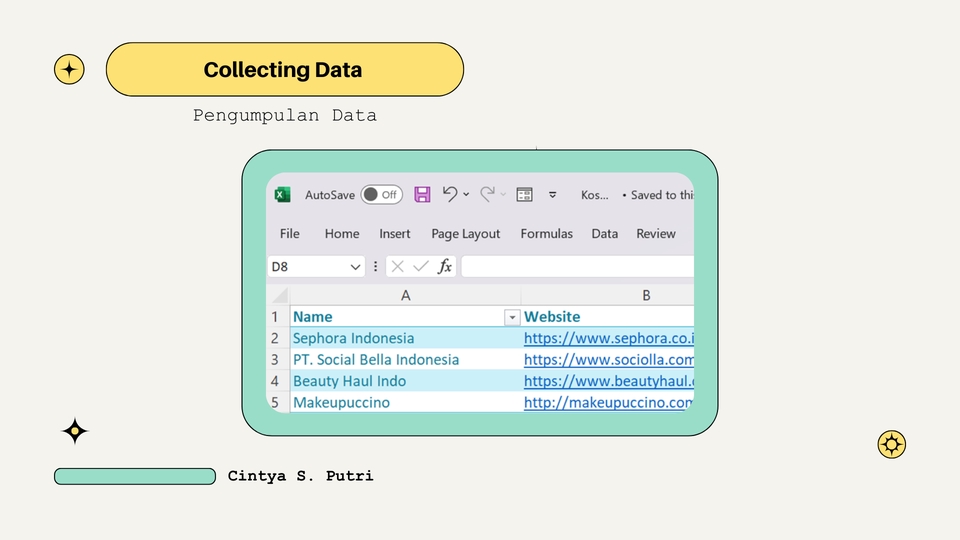Select row 5 header
The image size is (960, 540).
(276, 402)
